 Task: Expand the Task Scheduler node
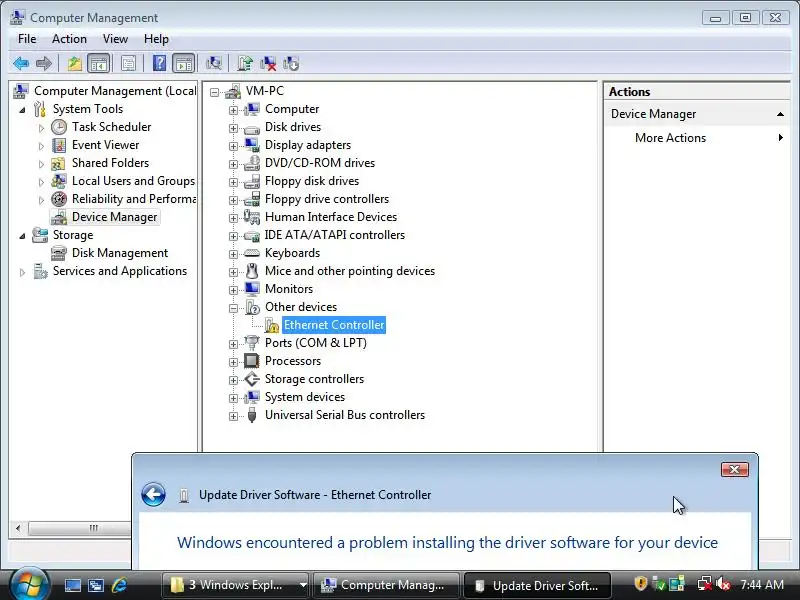click(x=41, y=128)
